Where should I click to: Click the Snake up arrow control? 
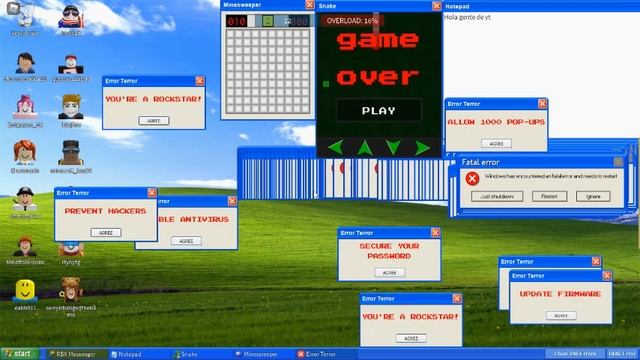pyautogui.click(x=364, y=147)
